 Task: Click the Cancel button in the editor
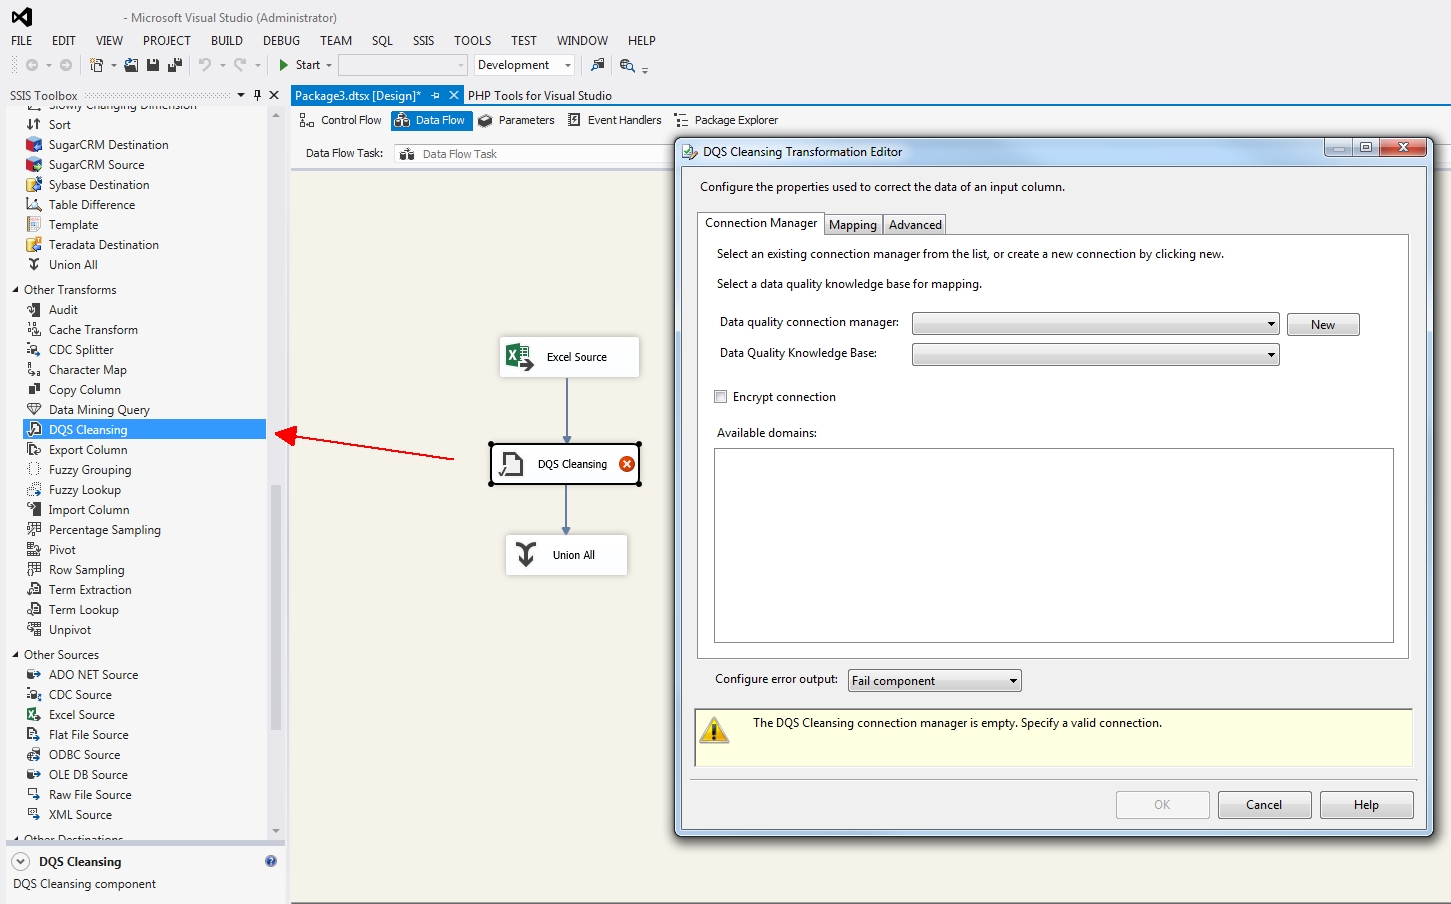[1263, 805]
